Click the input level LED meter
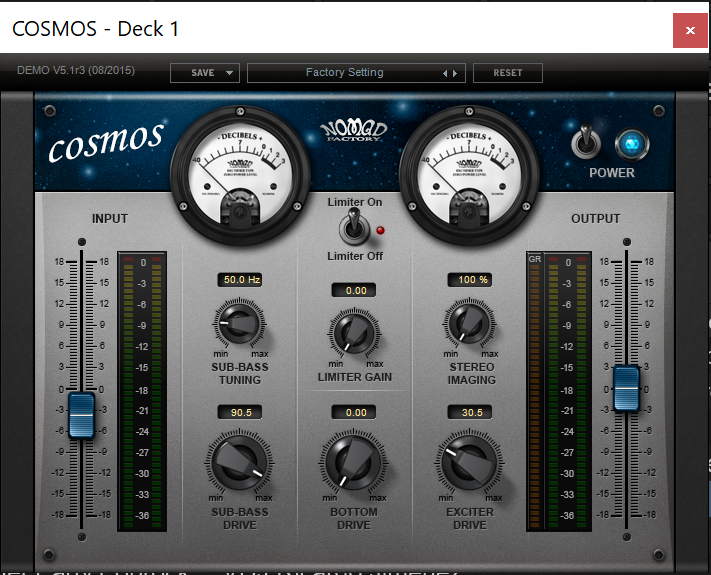The image size is (711, 575). (142, 391)
